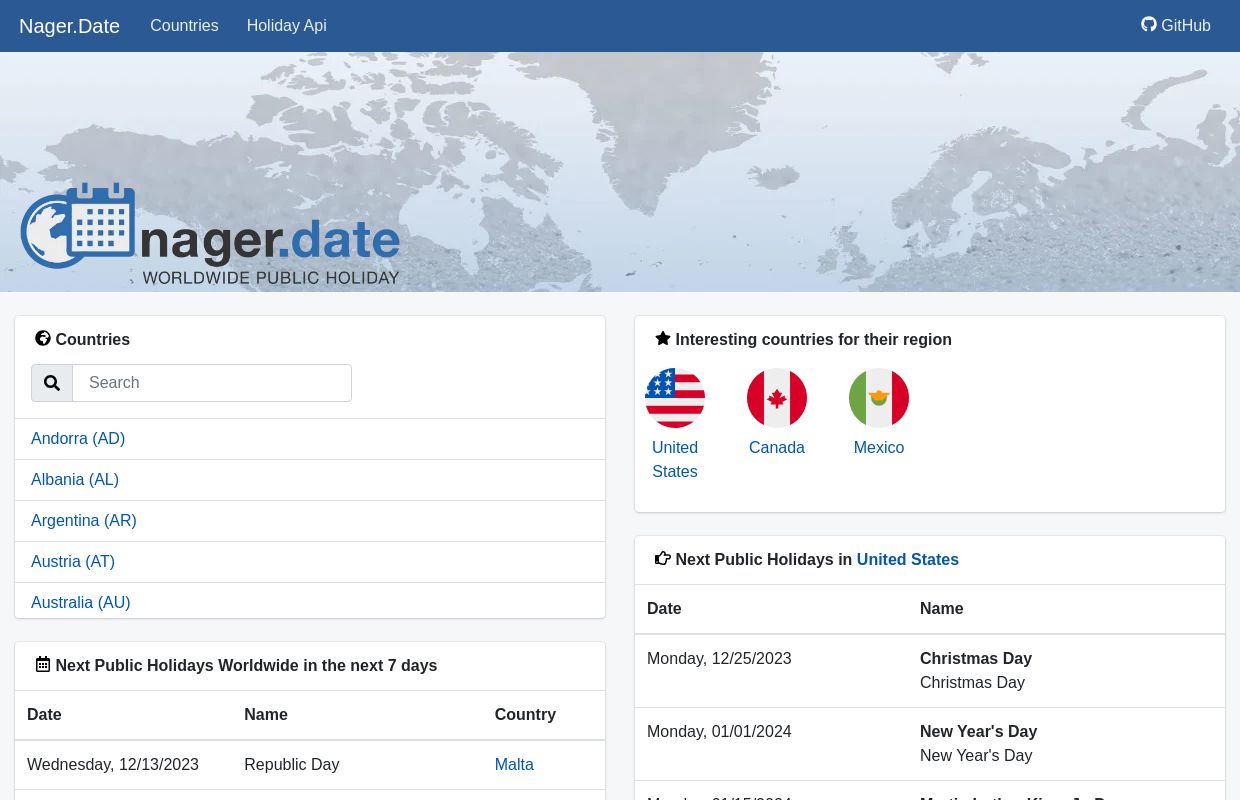This screenshot has height=800, width=1240.
Task: Open Argentina (AR) country link
Action: point(84,521)
